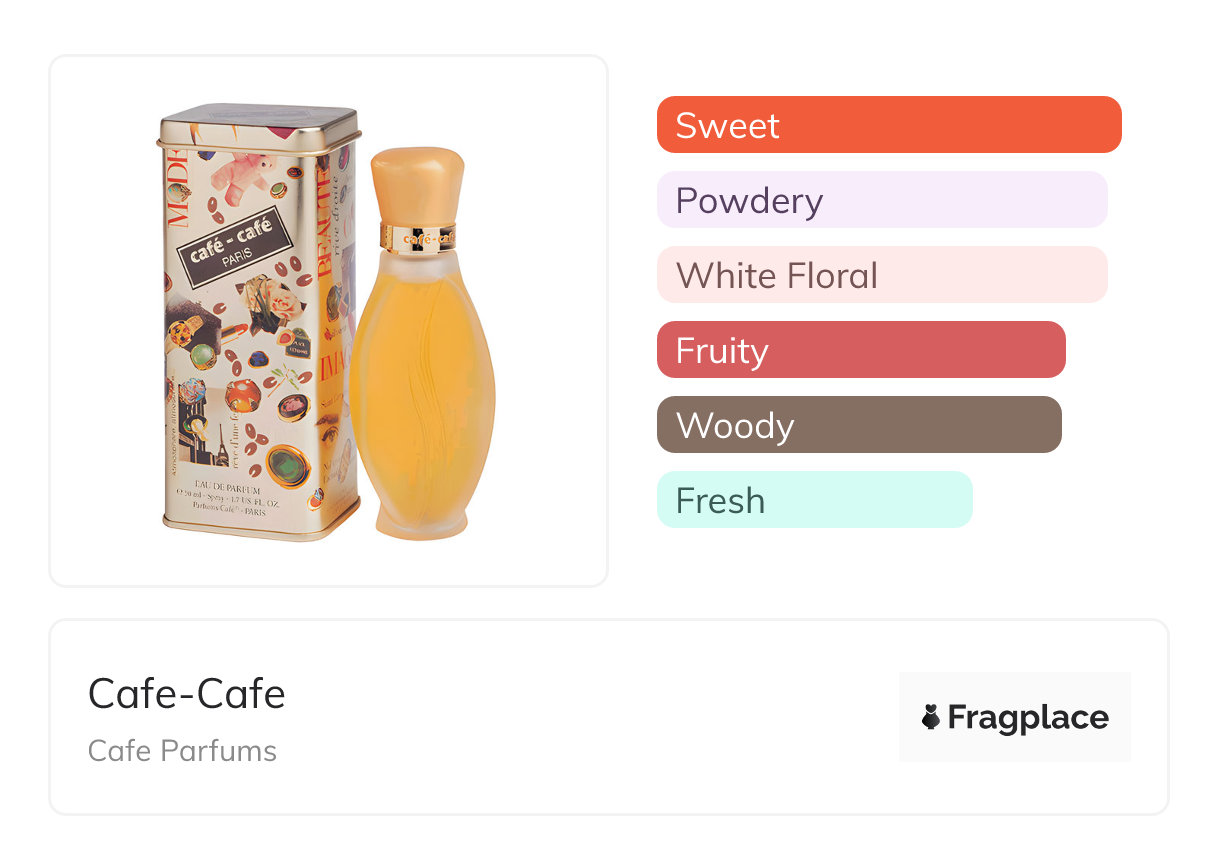Screen dimensions: 1218x864
Task: Click the tin box's metal lid
Action: [258, 124]
